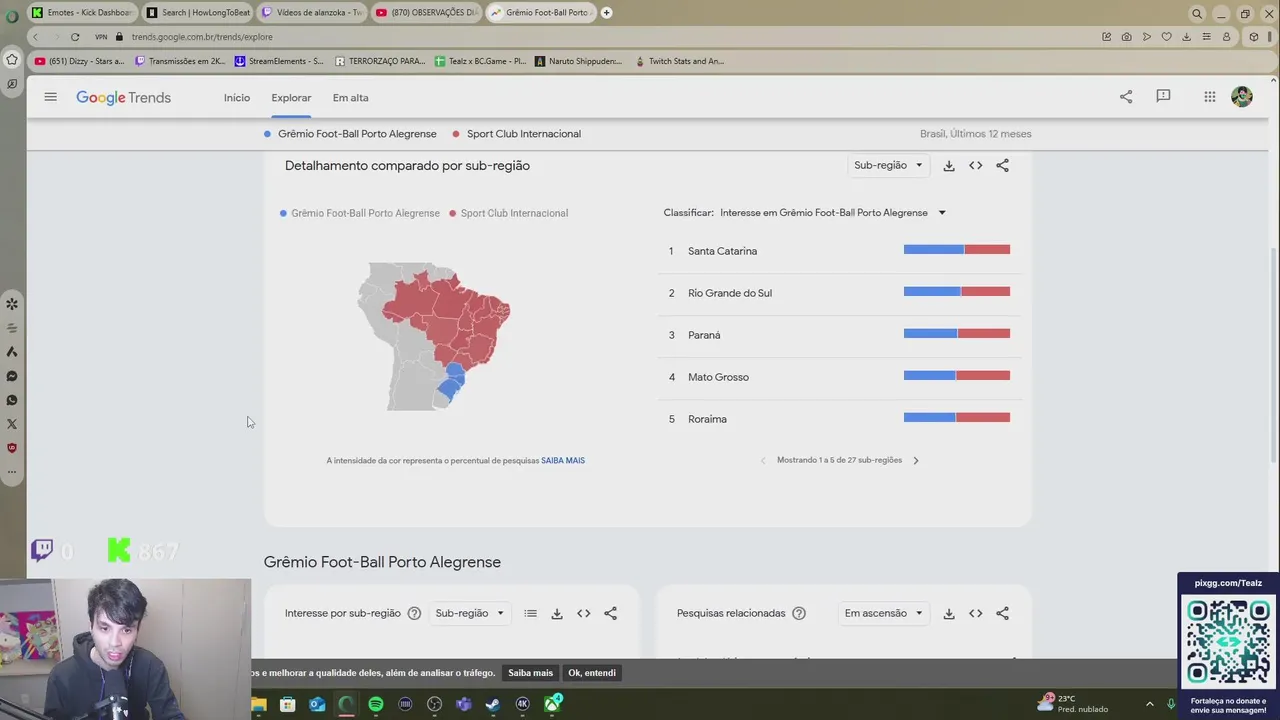Click the embed icon of compared breakdown
Viewport: 1280px width, 720px height.
975,166
